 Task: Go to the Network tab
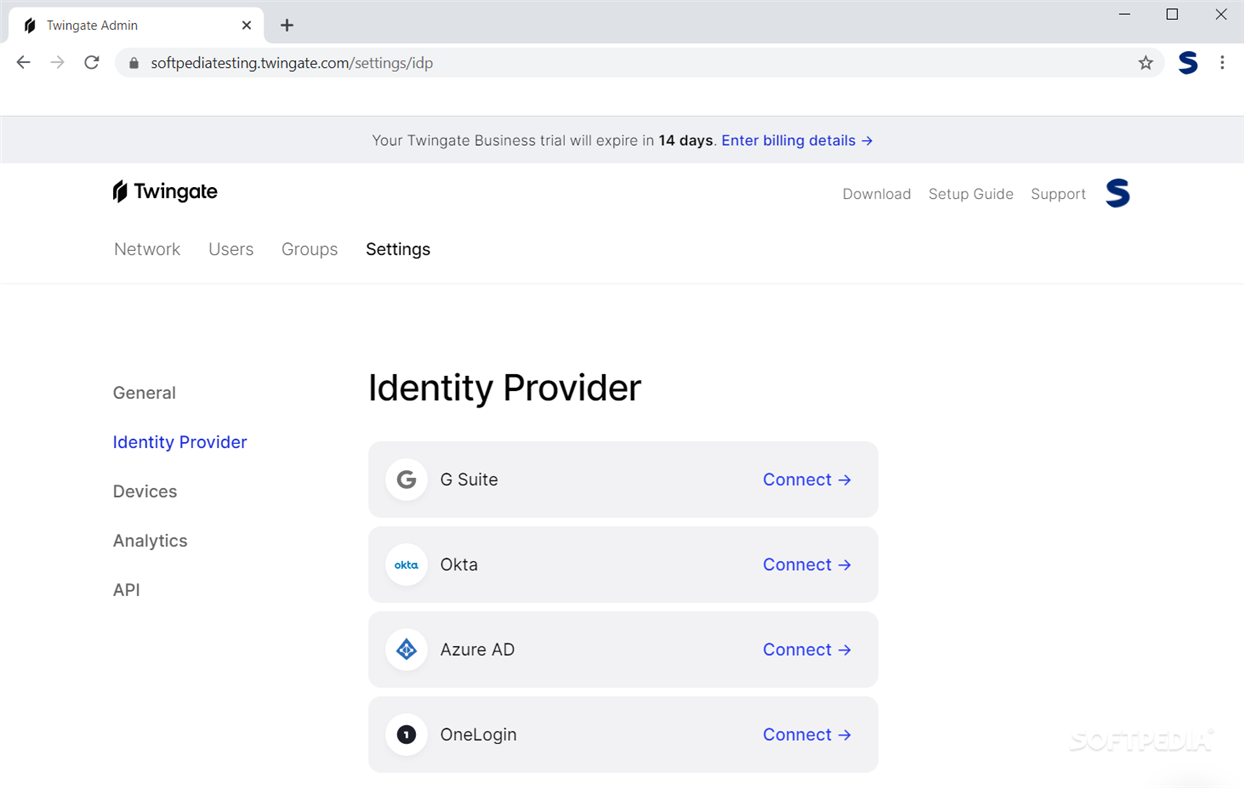click(x=147, y=249)
